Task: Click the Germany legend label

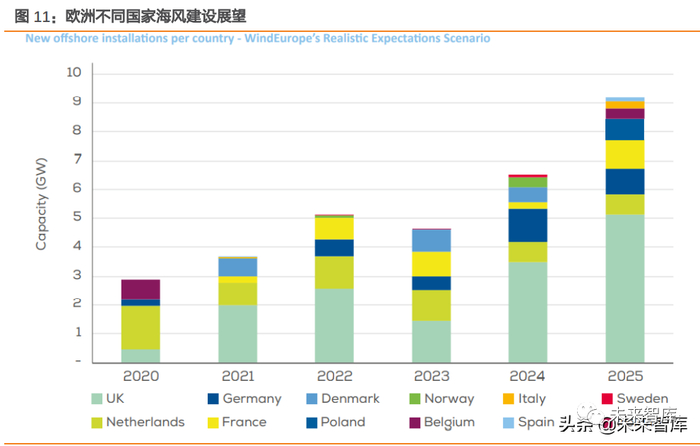Action: pyautogui.click(x=252, y=399)
